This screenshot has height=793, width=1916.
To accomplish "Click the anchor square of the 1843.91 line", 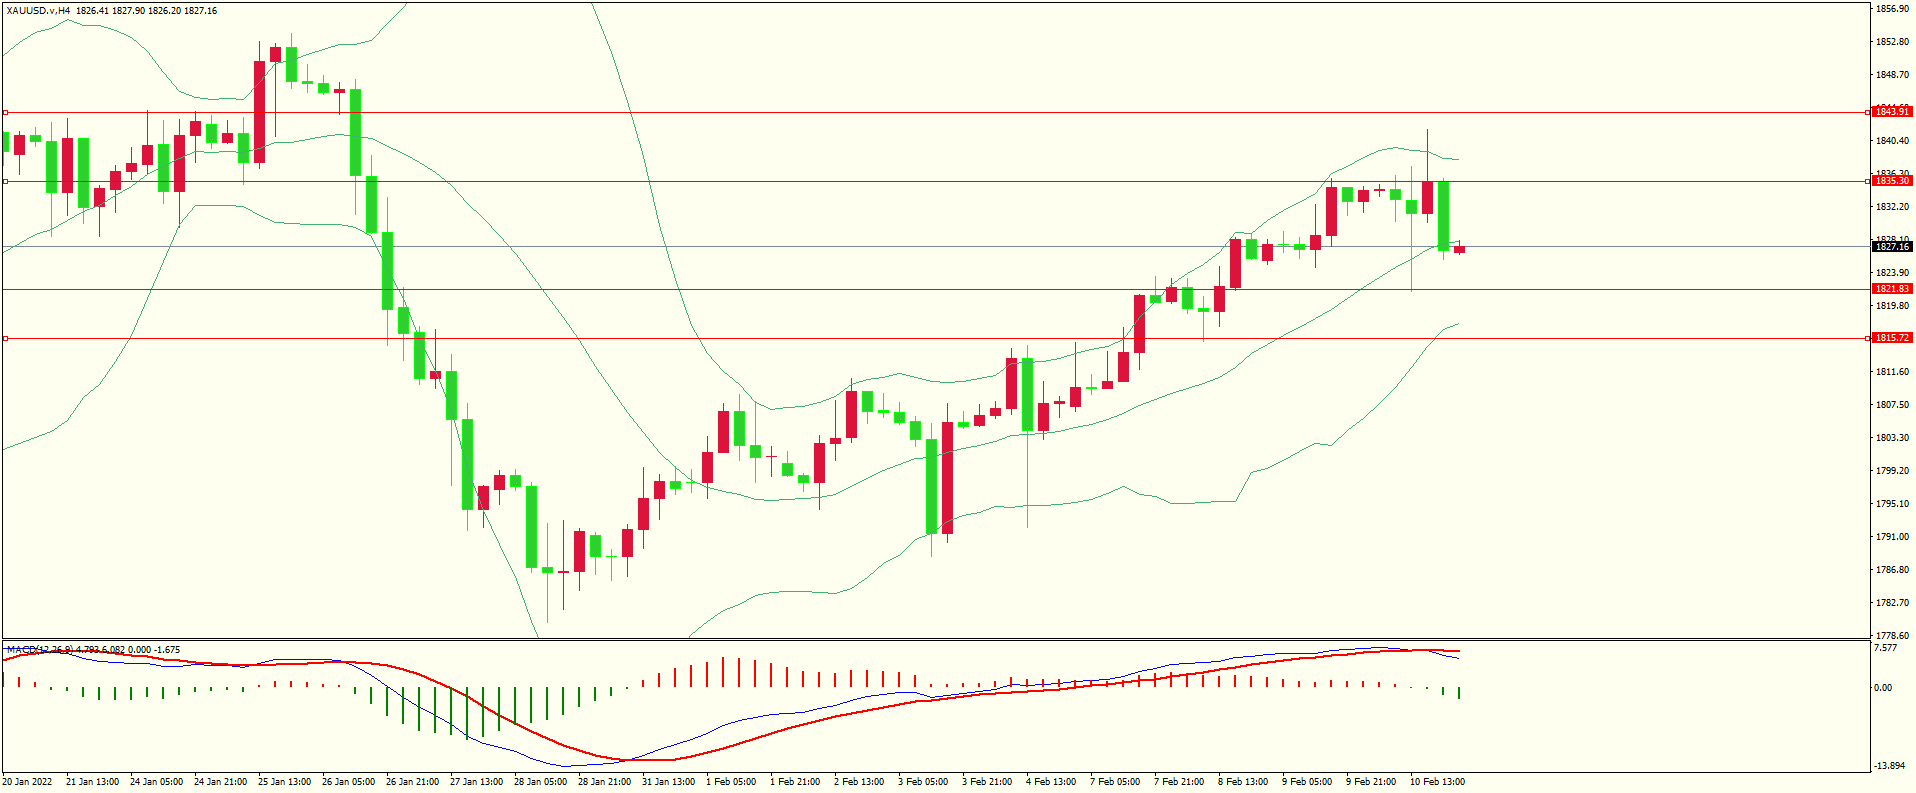I will [5, 112].
